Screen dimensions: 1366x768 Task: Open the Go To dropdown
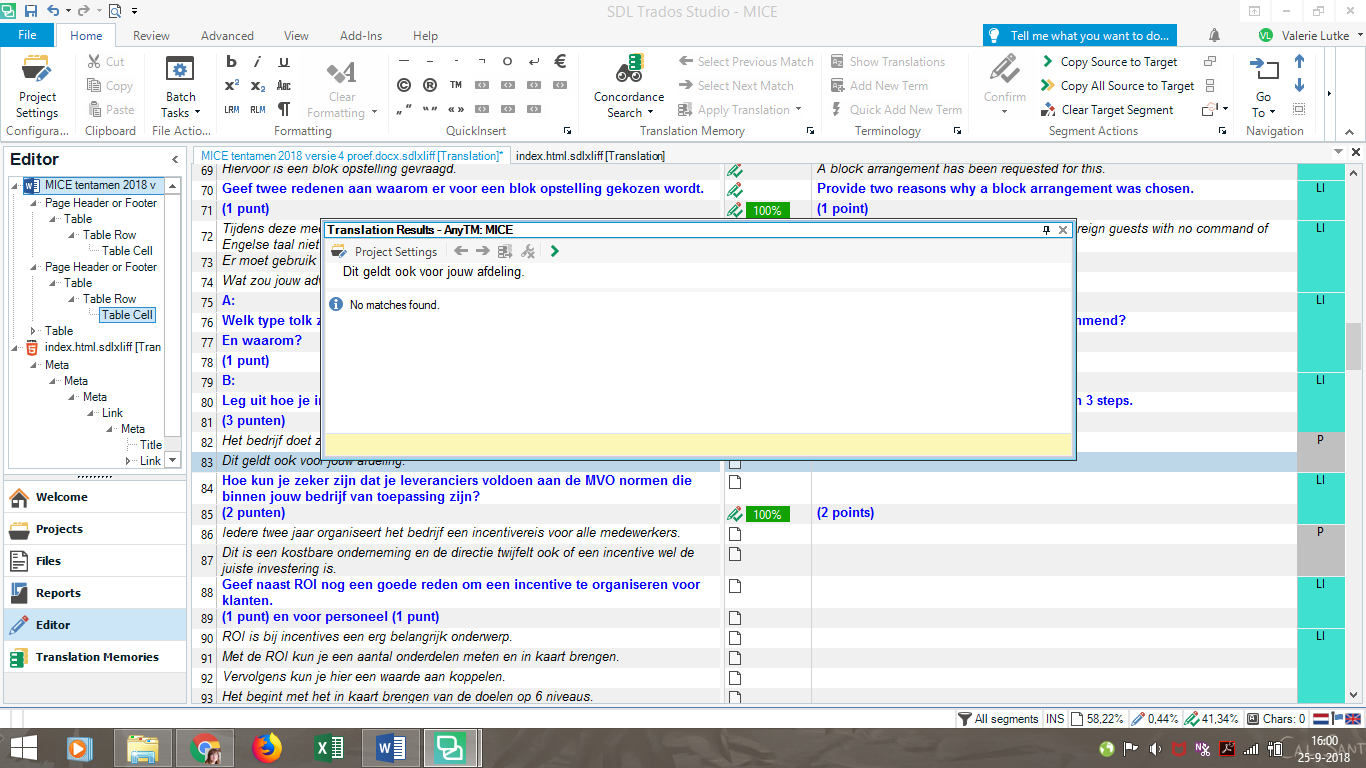pyautogui.click(x=1264, y=105)
